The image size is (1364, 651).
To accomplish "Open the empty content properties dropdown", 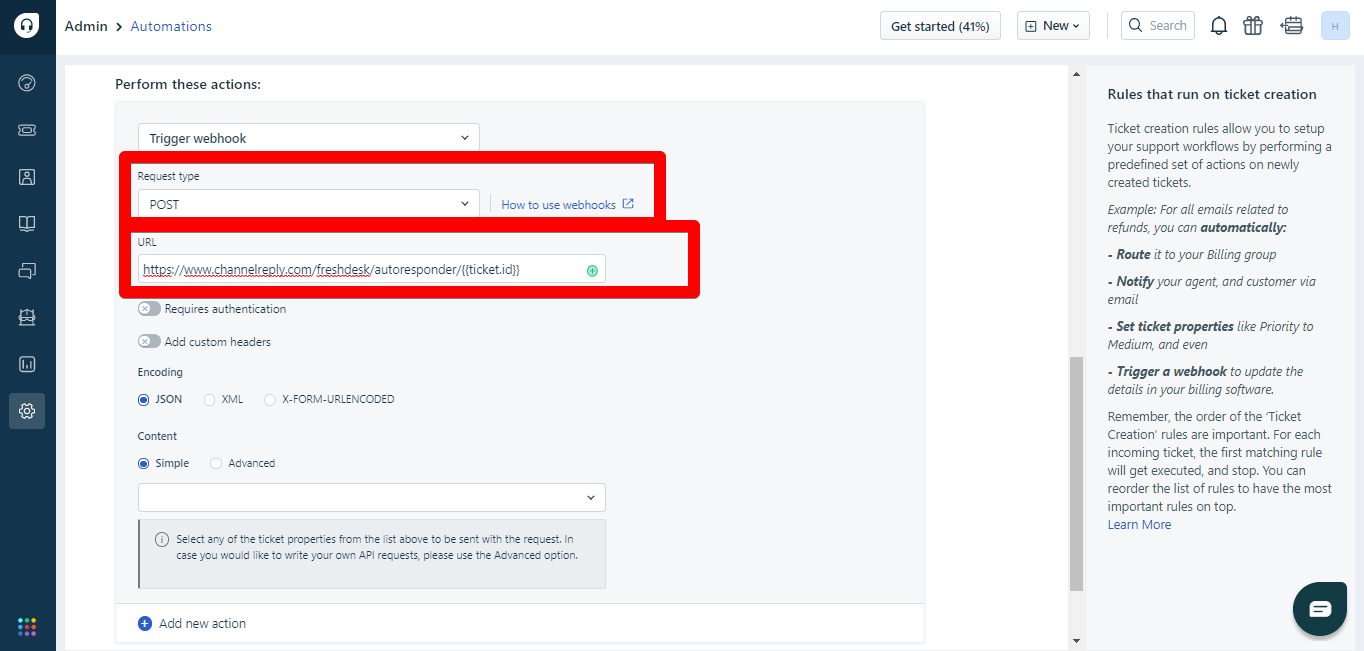I will (372, 497).
